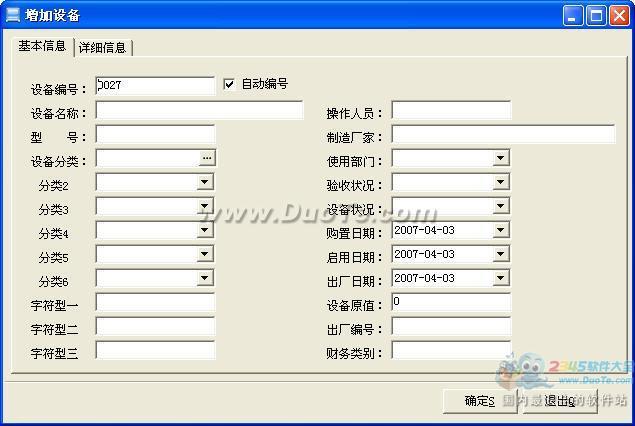Switch to the 详细信息 tab
Screen dimensions: 635x426
point(103,48)
